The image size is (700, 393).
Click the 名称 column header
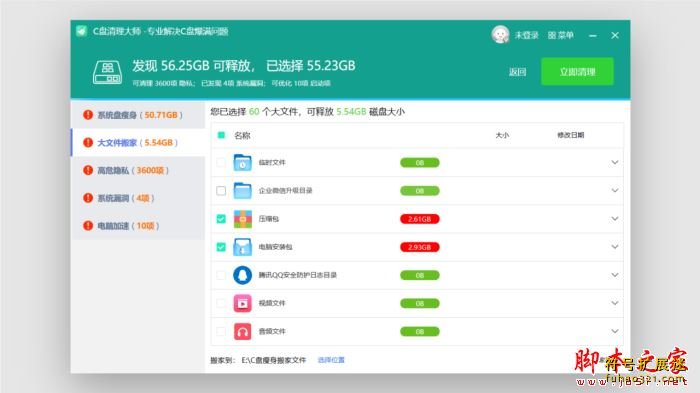point(242,135)
